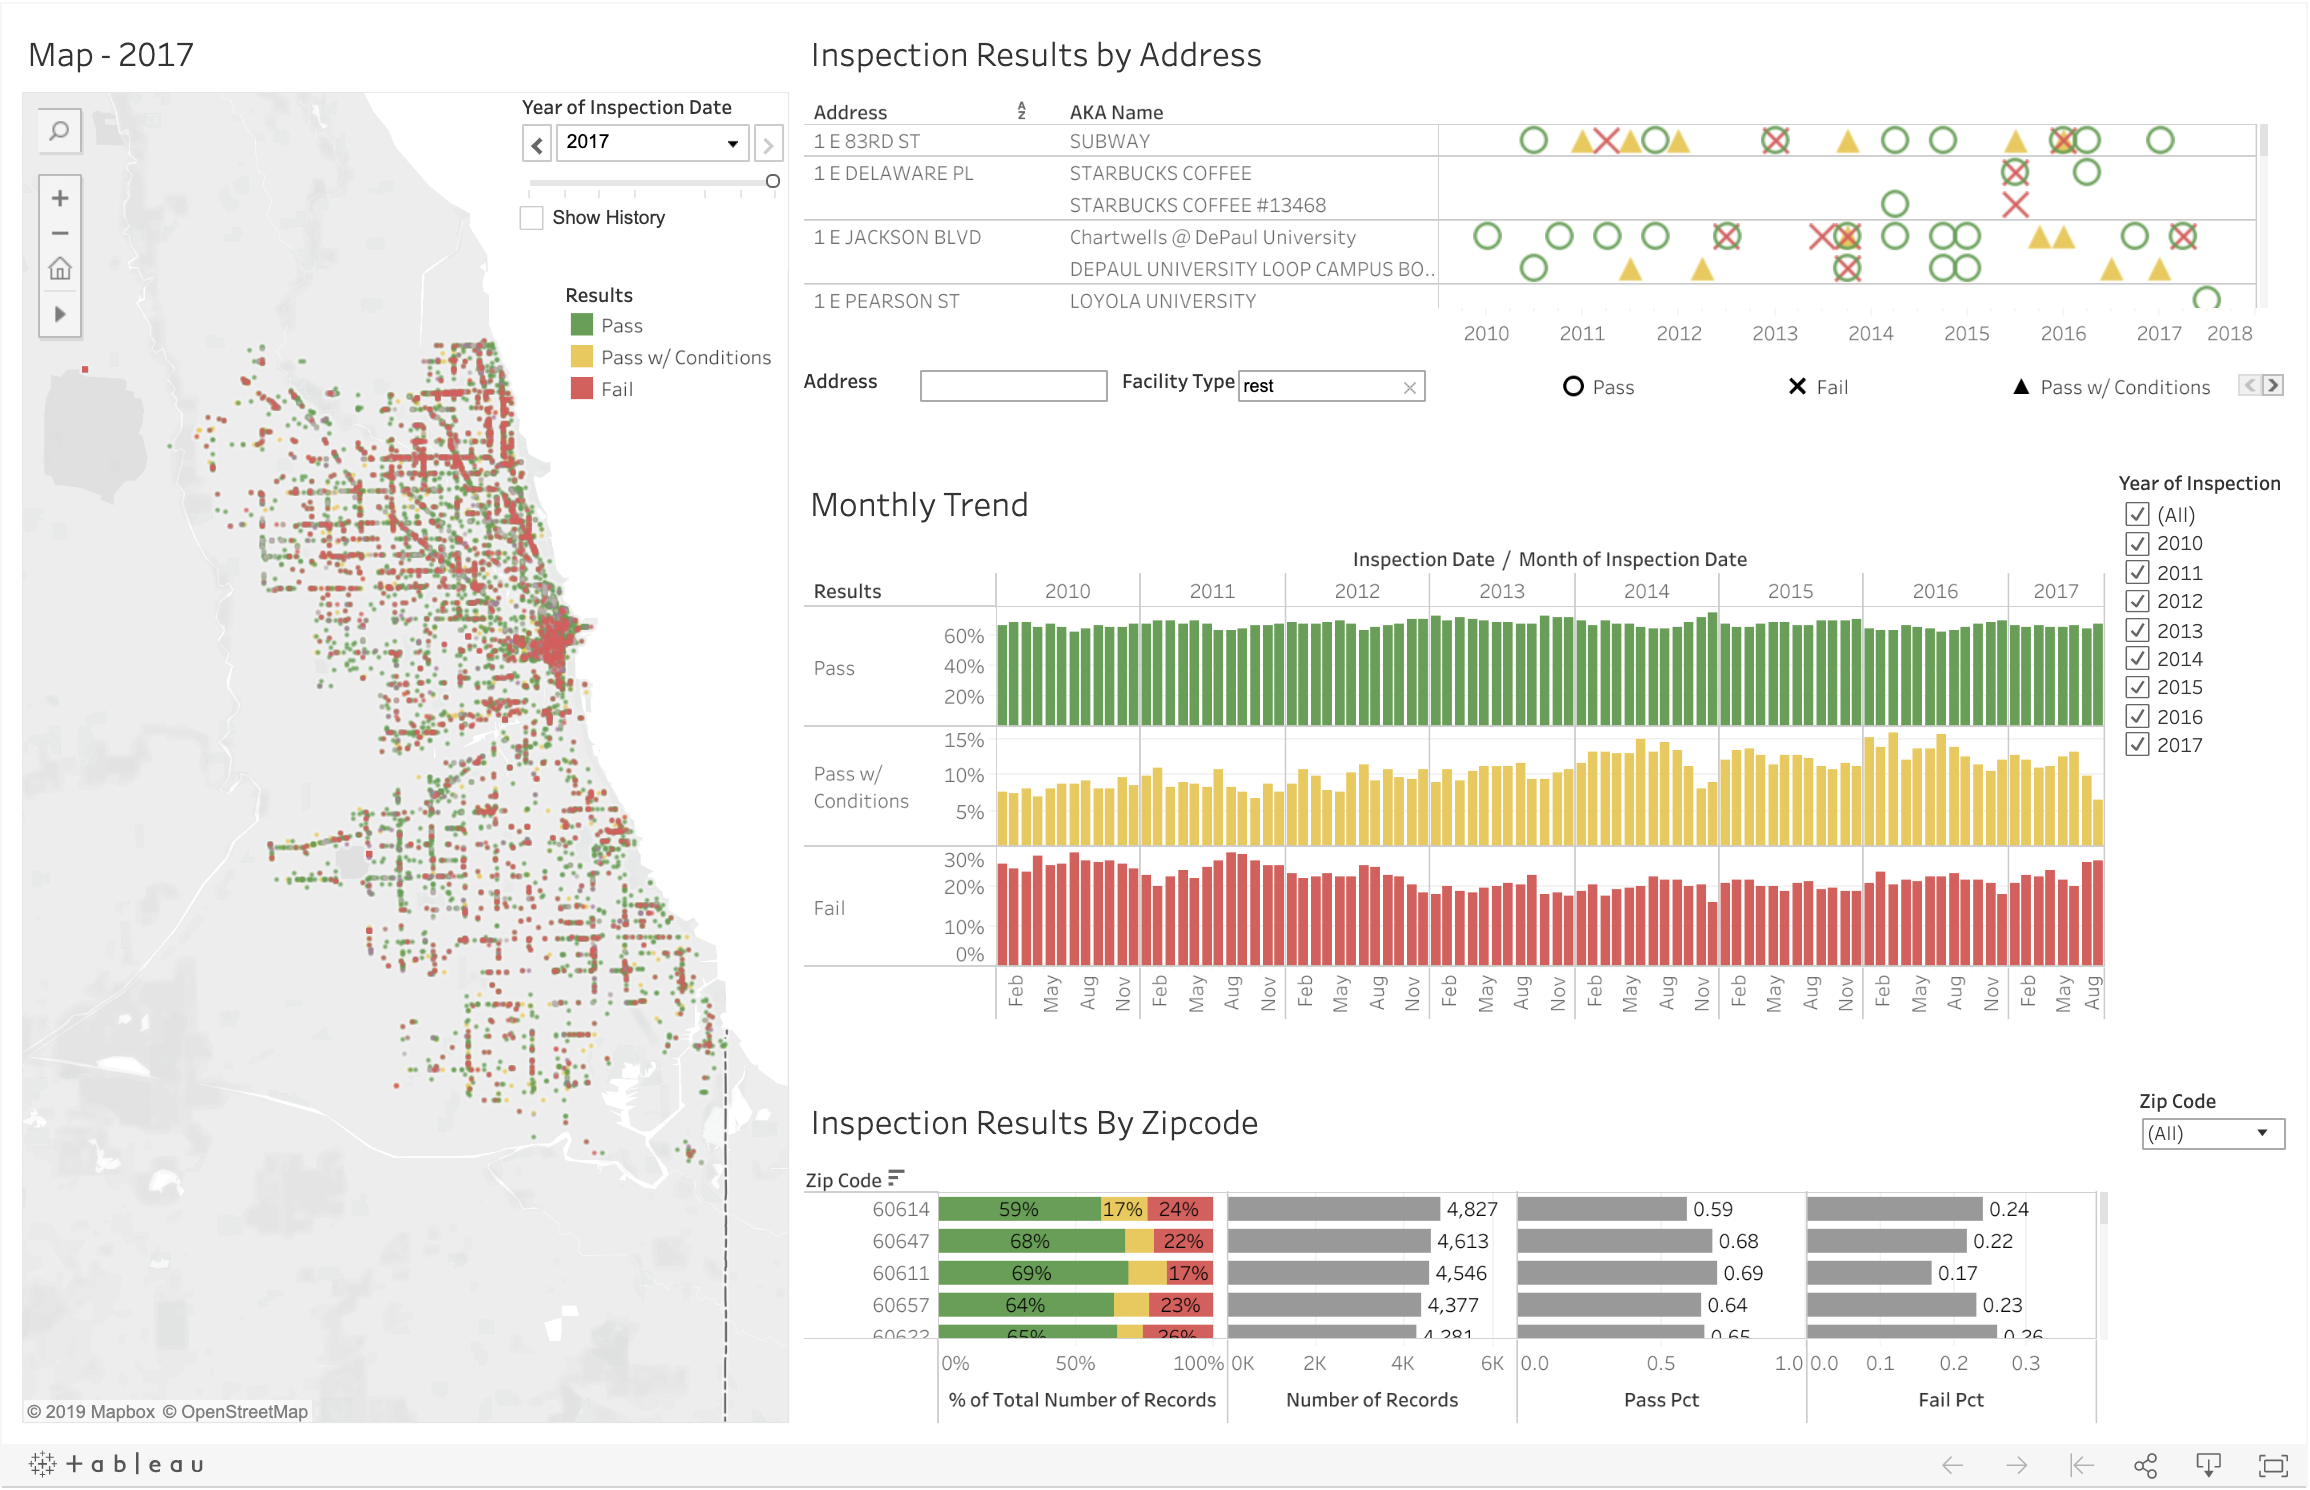Click the undo arrow in bottom toolbar
This screenshot has height=1490, width=2310.
1952,1465
